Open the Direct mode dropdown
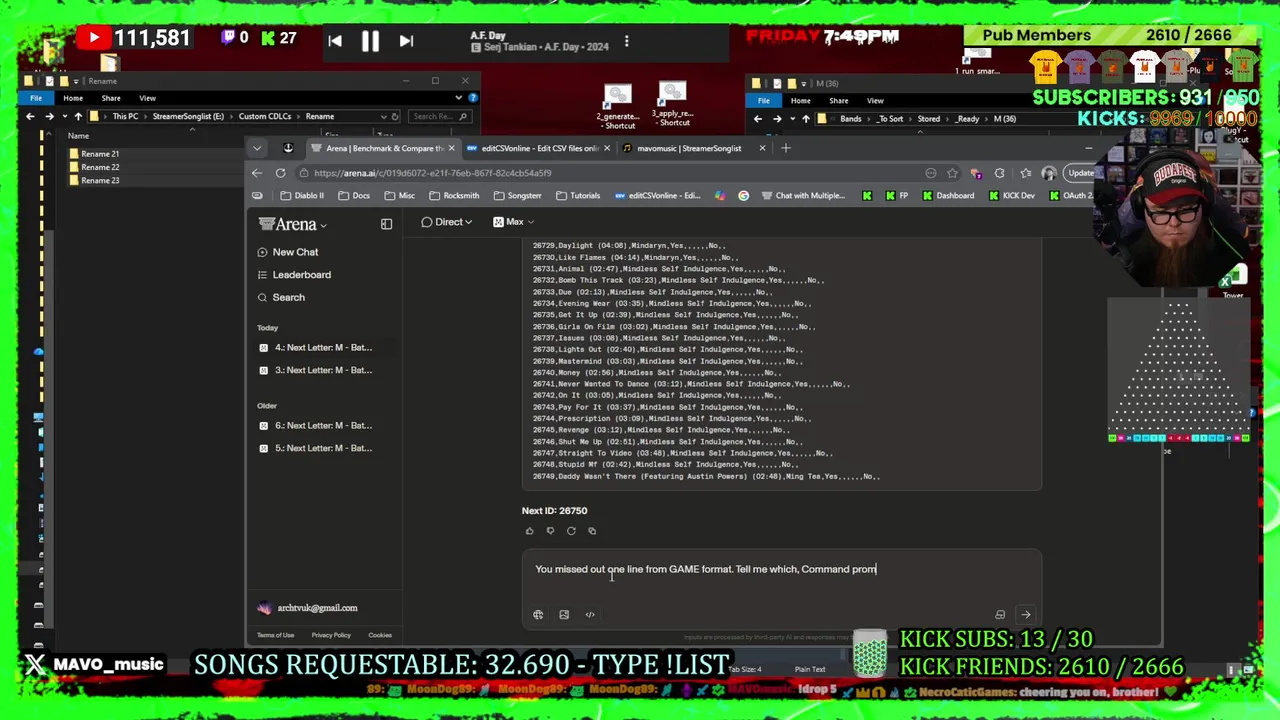This screenshot has width=1280, height=720. (x=449, y=222)
